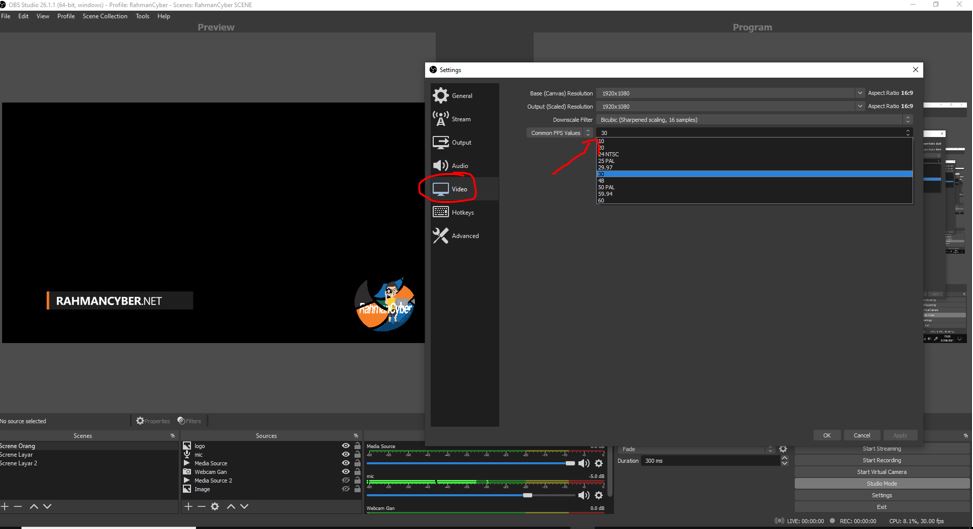This screenshot has width=973, height=529.
Task: Open the Profile menu
Action: pyautogui.click(x=66, y=16)
